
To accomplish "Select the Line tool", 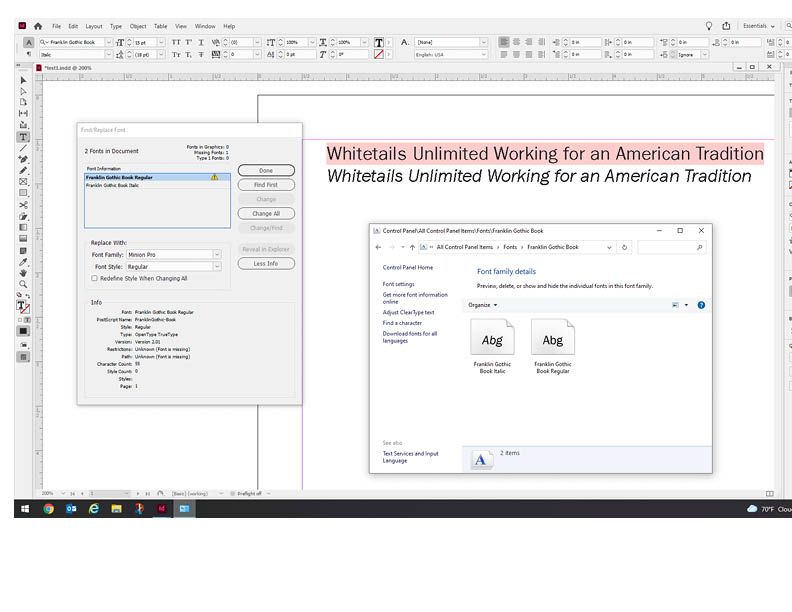I will 23,148.
